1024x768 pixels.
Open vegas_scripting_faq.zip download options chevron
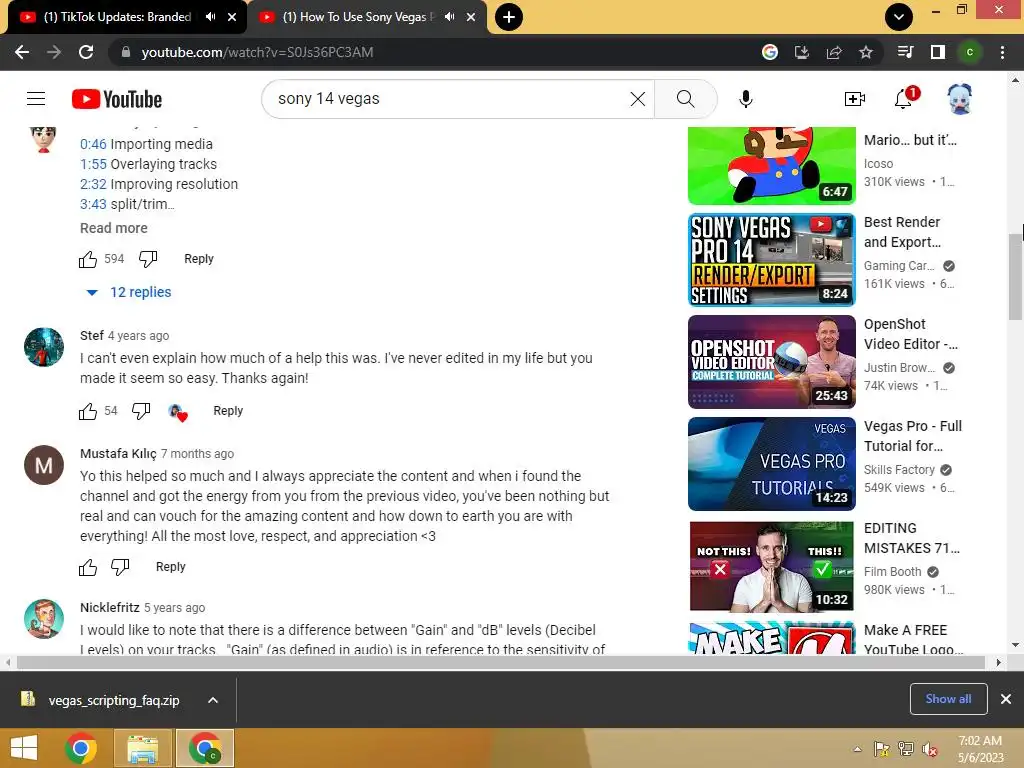tap(213, 700)
